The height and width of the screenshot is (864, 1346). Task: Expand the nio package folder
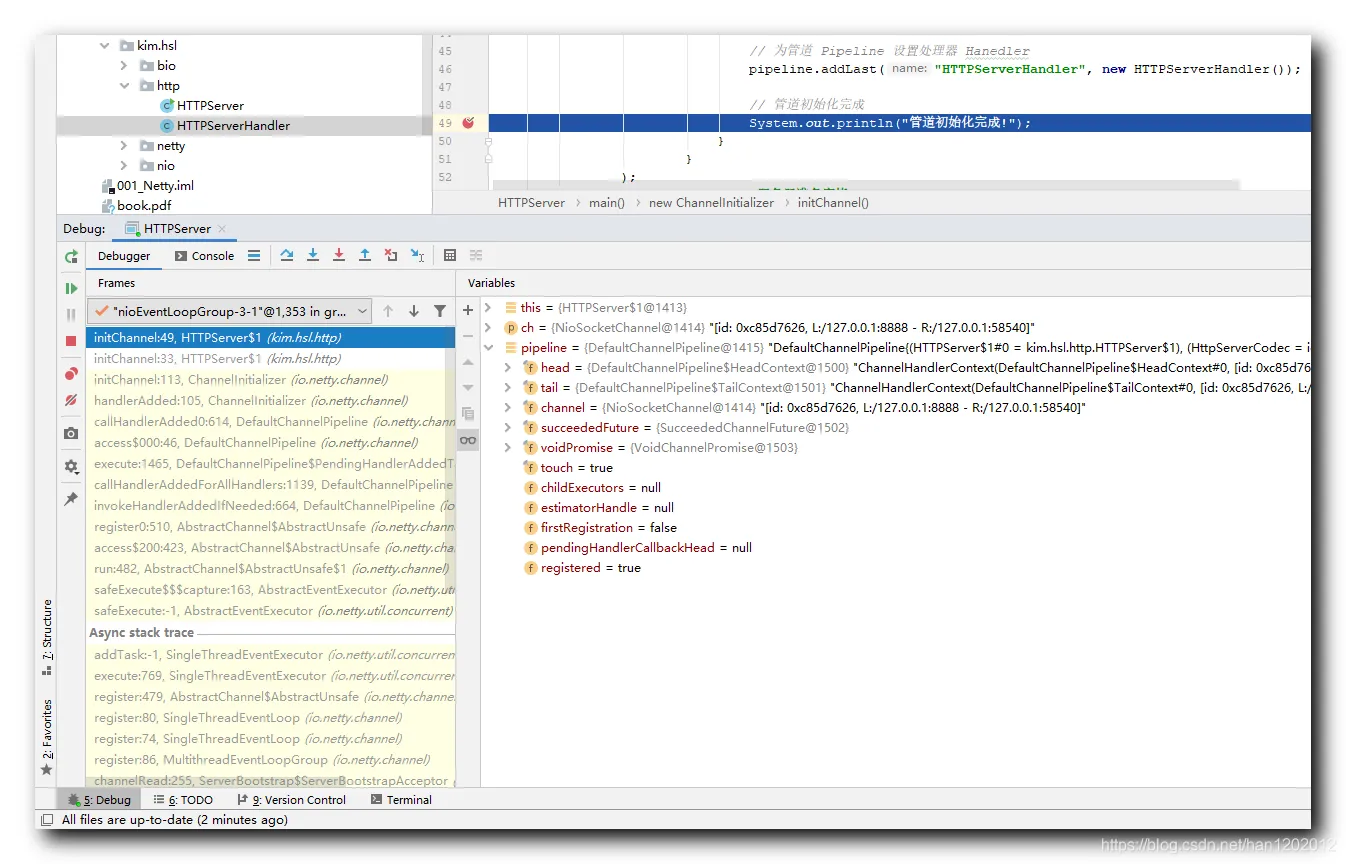(x=125, y=166)
